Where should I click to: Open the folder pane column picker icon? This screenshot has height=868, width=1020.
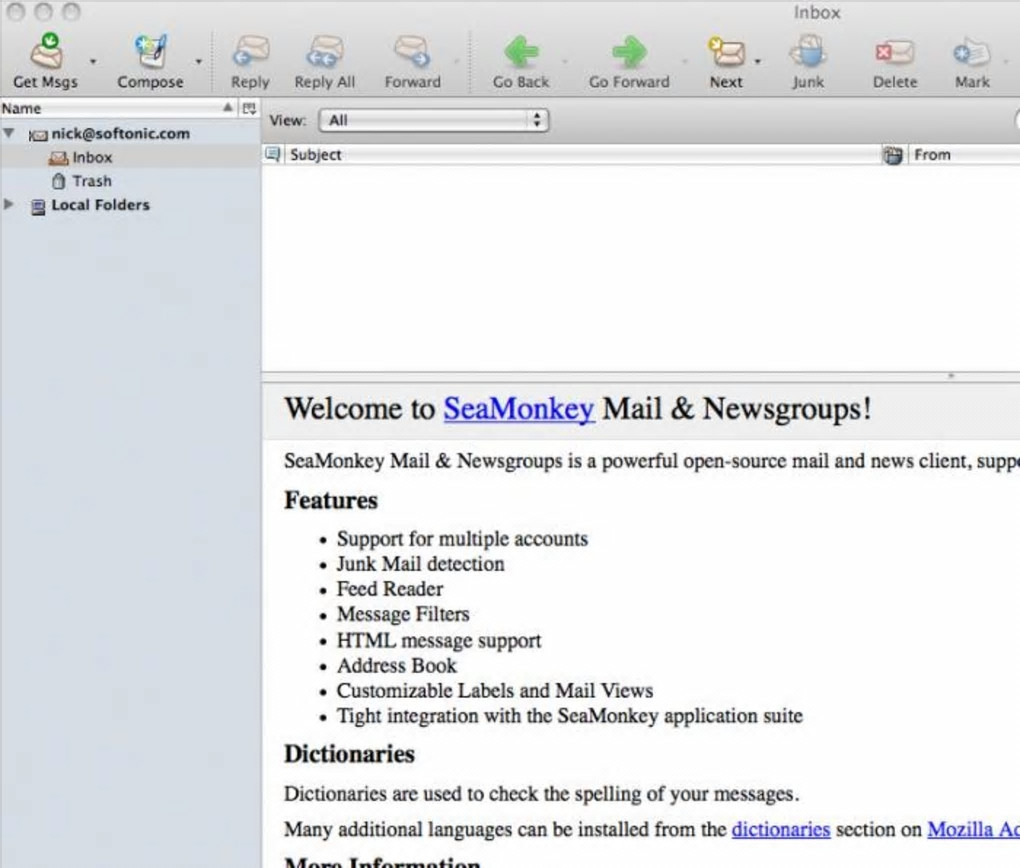pos(249,108)
